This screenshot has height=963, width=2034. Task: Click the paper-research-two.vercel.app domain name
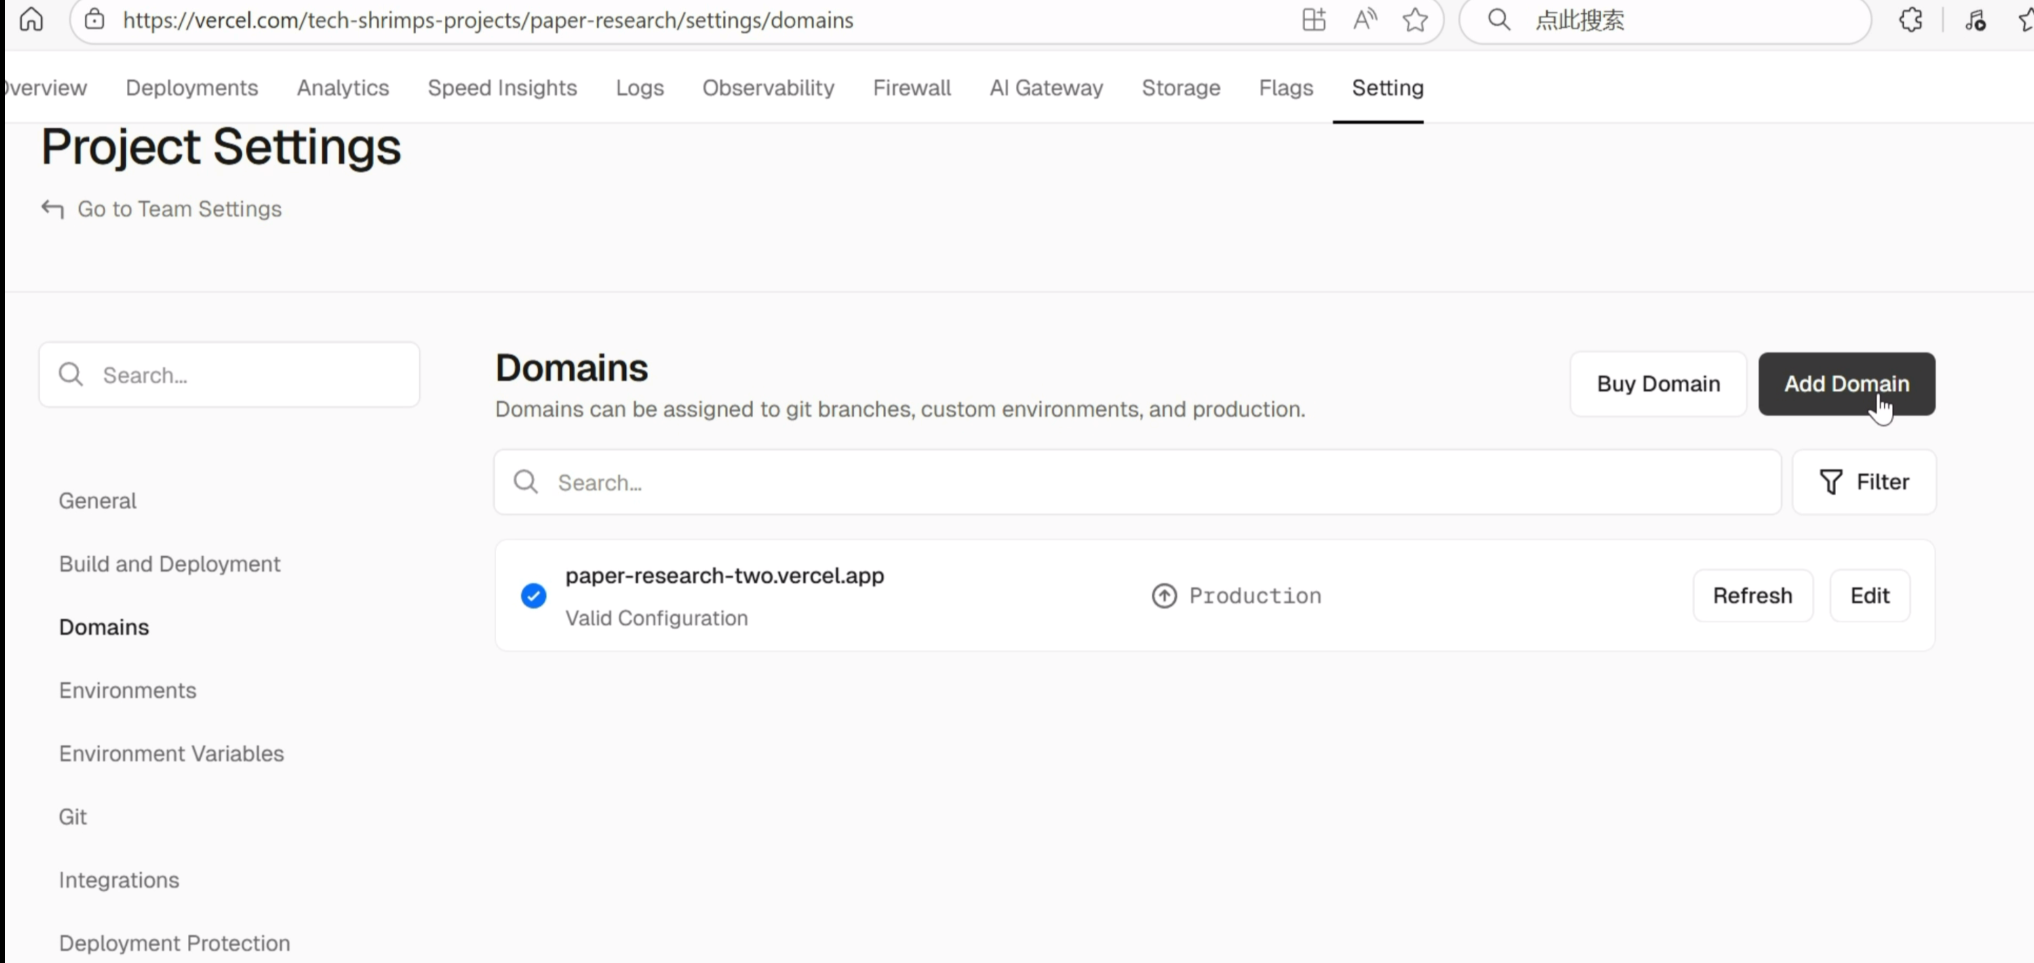pyautogui.click(x=724, y=576)
